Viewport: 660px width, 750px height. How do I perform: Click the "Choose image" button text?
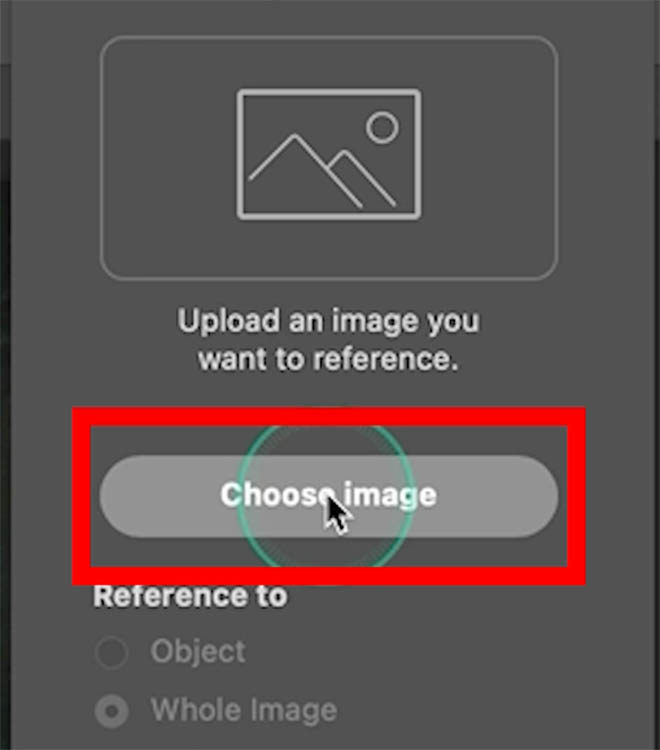pos(328,495)
